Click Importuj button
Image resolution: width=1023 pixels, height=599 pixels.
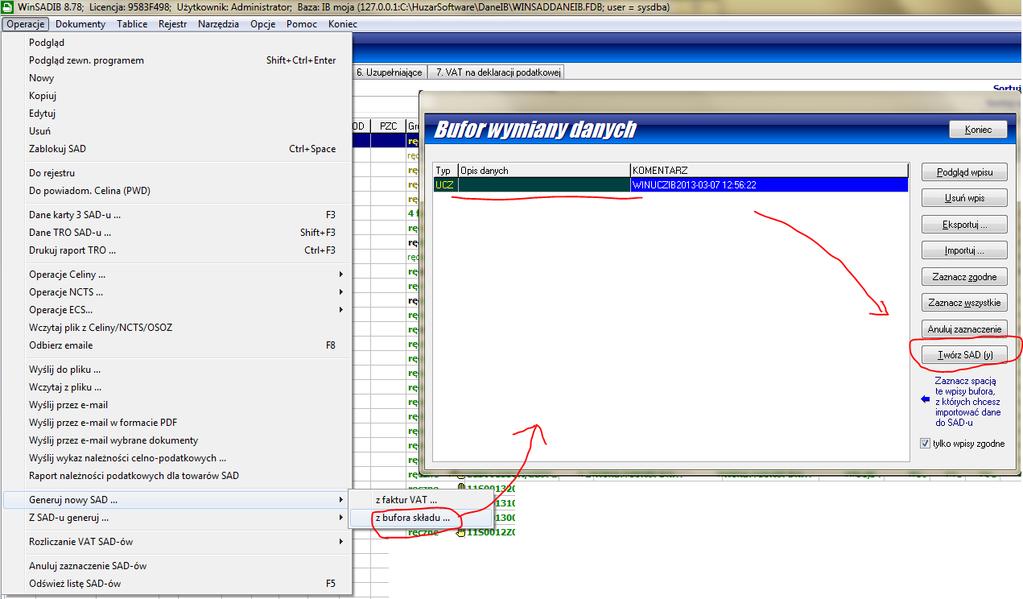pyautogui.click(x=964, y=251)
